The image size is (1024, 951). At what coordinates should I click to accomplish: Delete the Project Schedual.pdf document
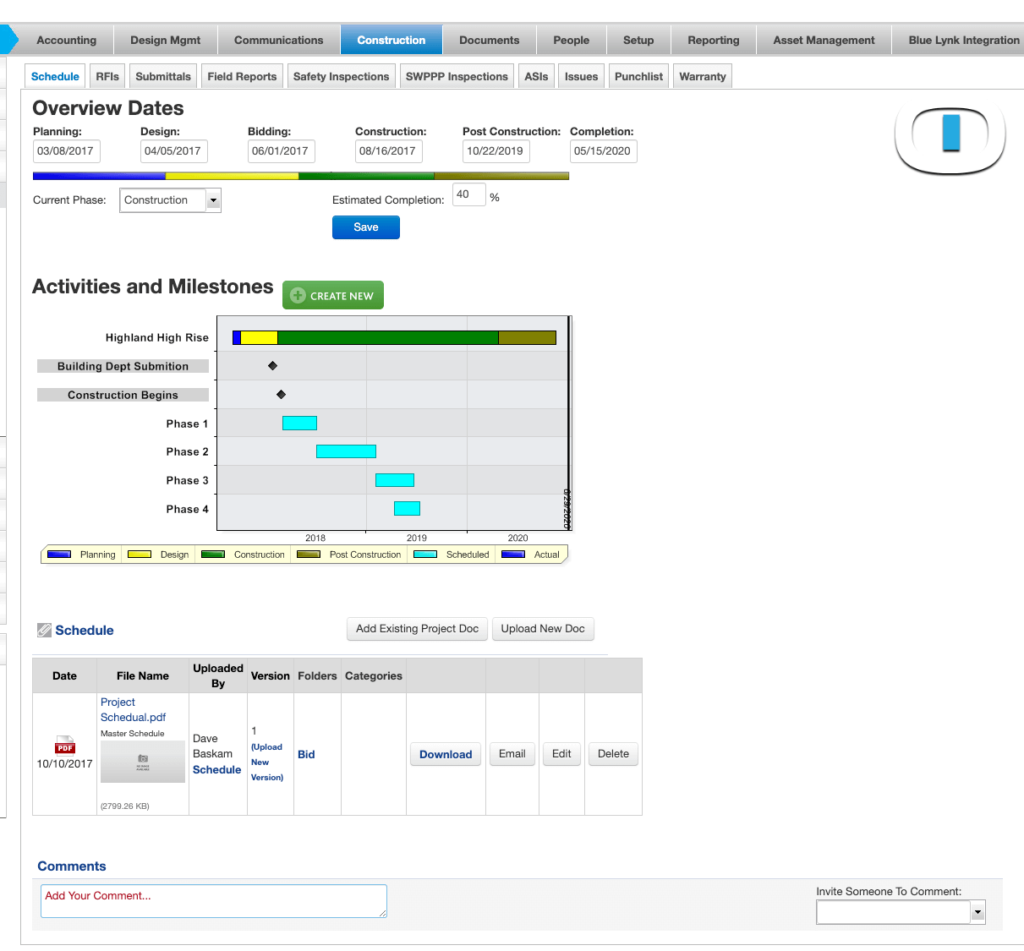click(x=613, y=754)
